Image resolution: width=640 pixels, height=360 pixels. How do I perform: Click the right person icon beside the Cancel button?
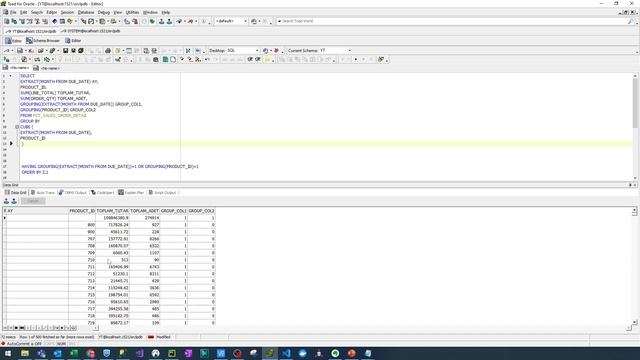14,201
